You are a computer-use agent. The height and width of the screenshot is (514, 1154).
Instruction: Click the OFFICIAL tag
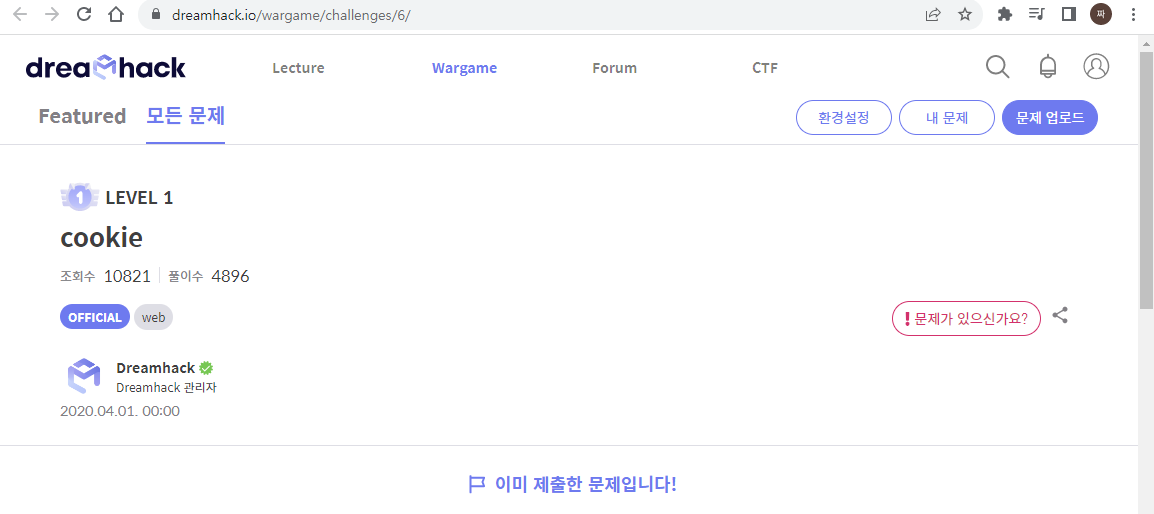(95, 317)
